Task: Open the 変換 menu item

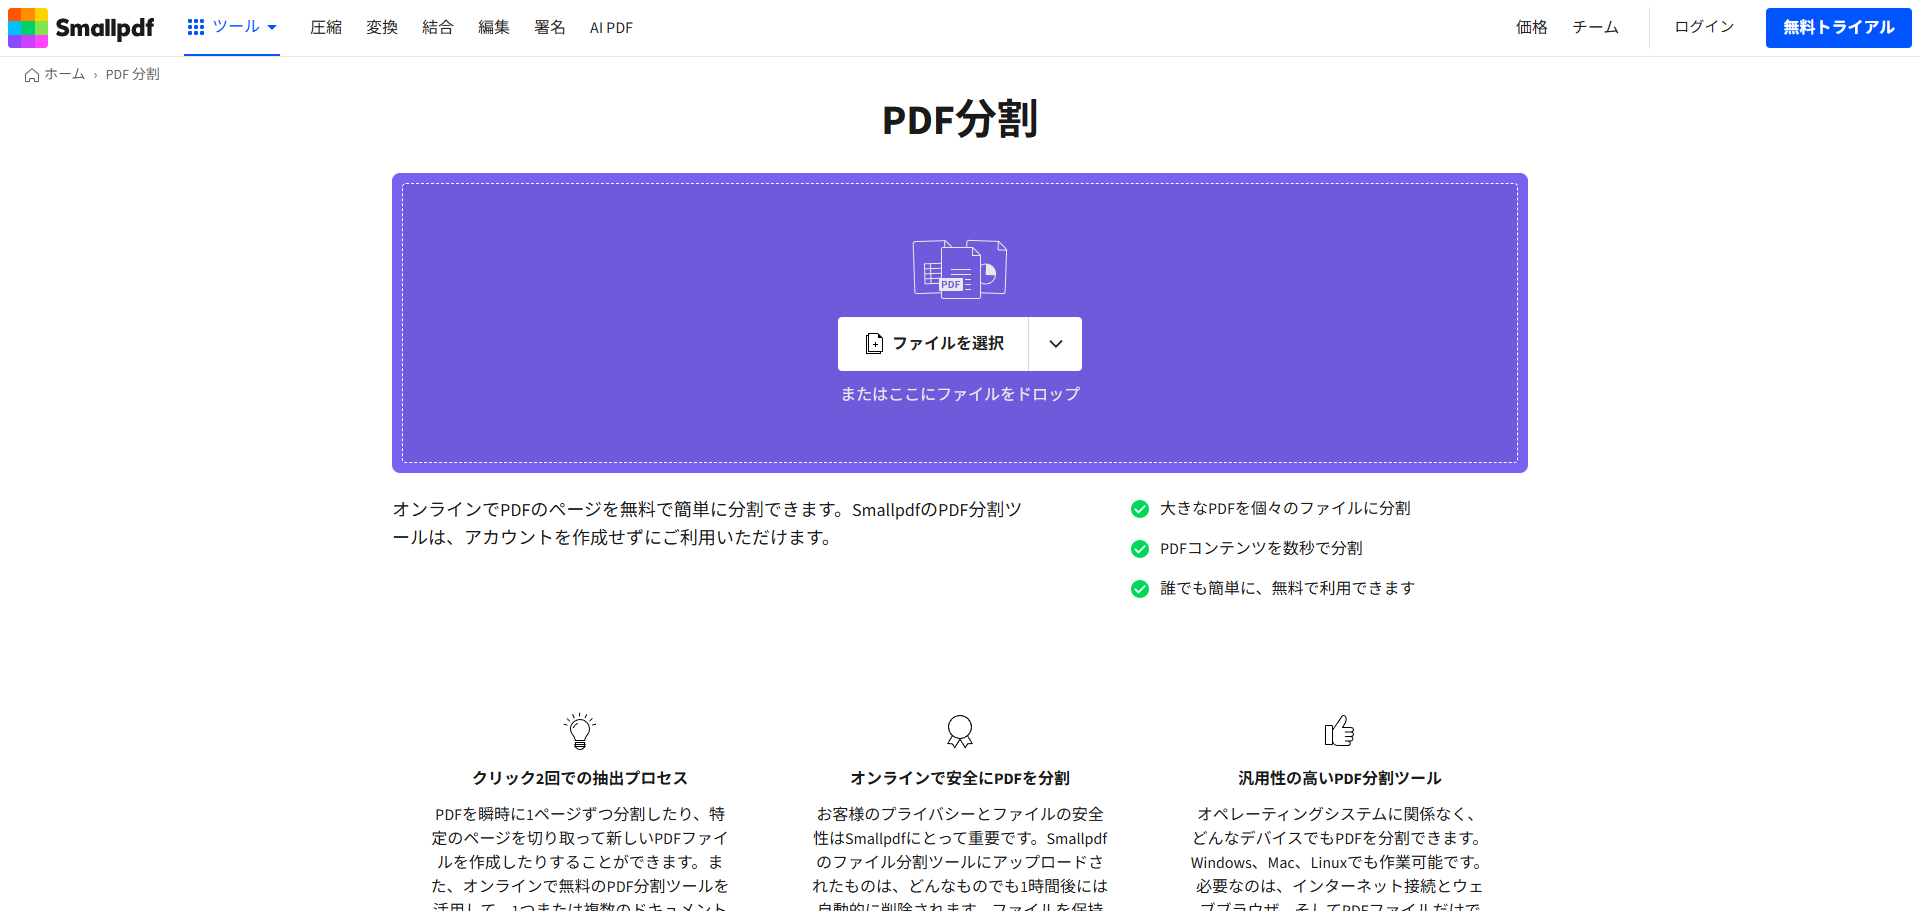Action: coord(382,28)
